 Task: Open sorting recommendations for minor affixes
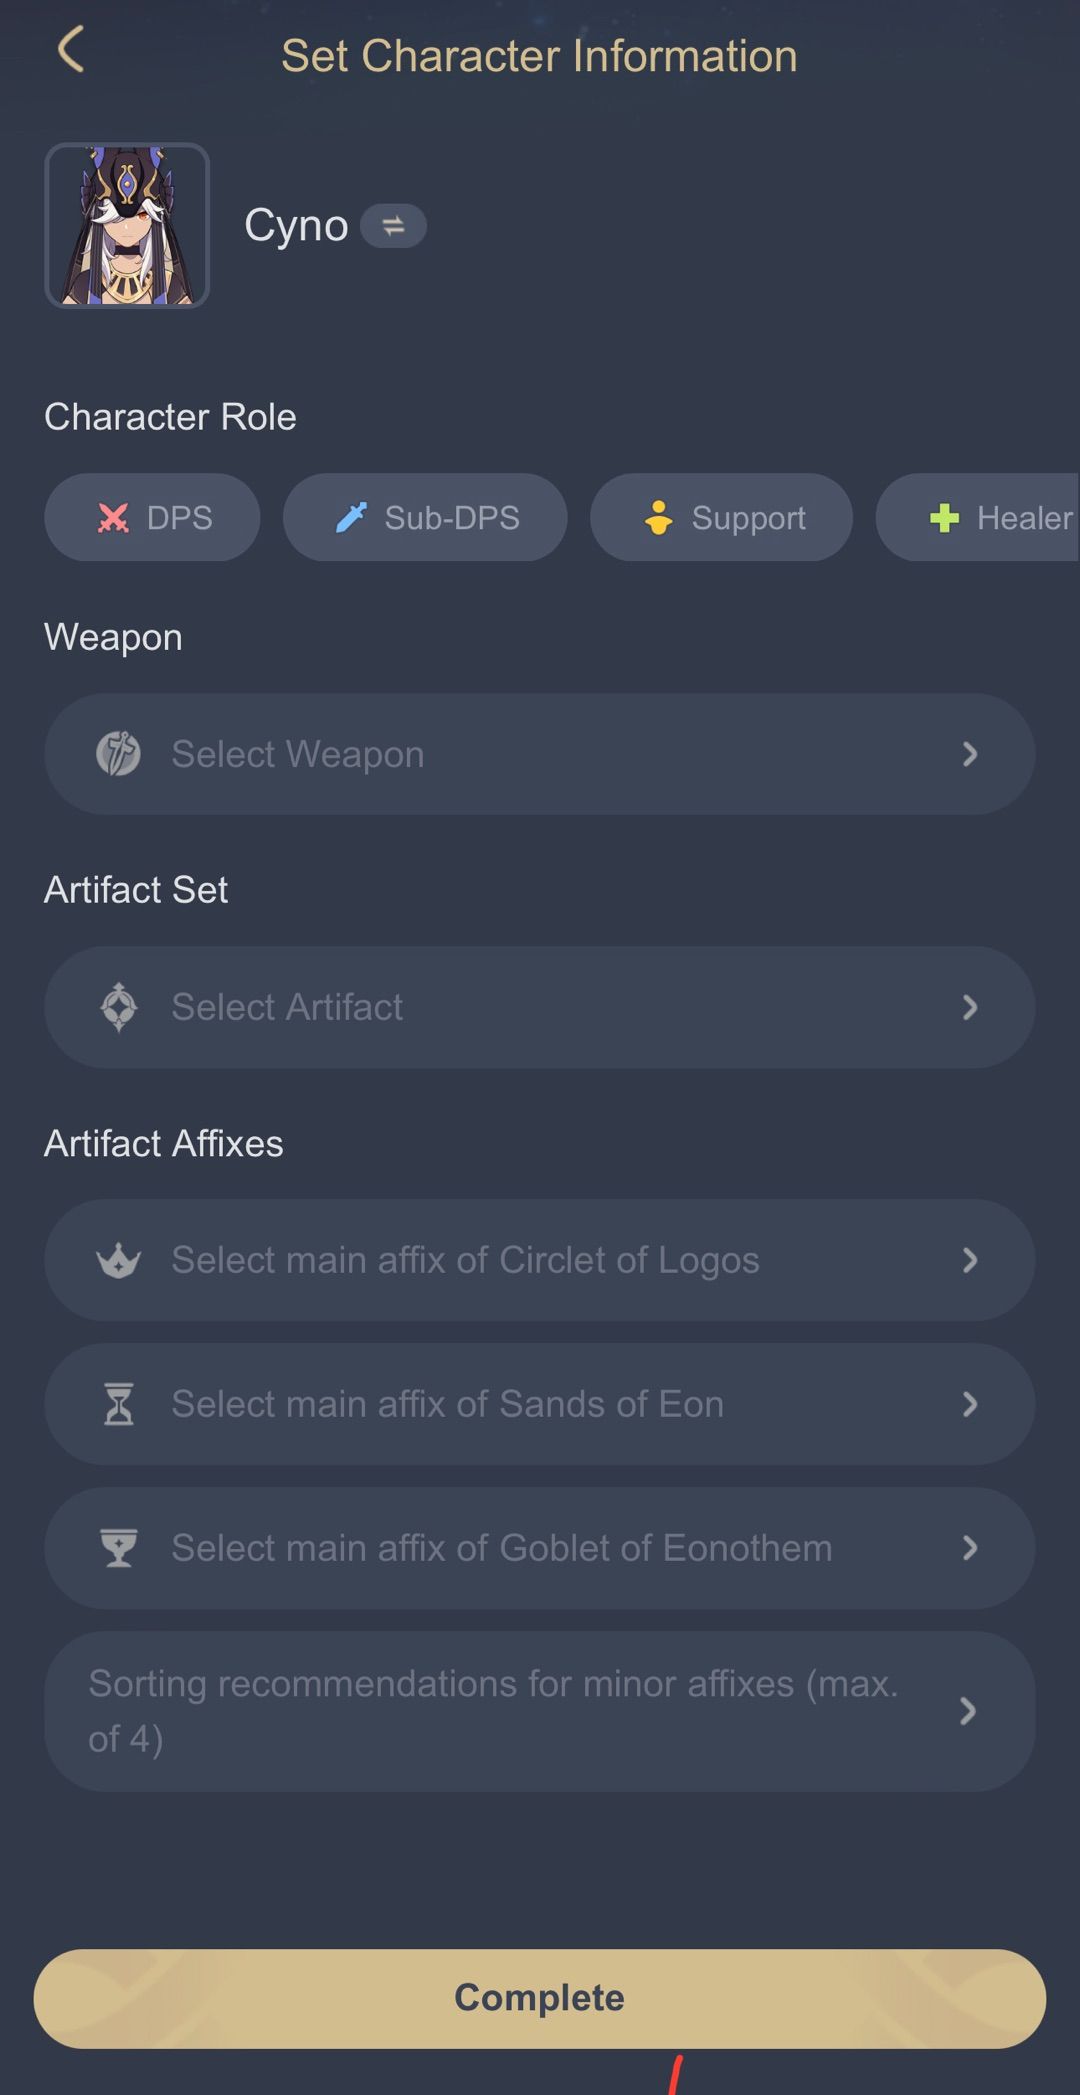click(x=540, y=1711)
